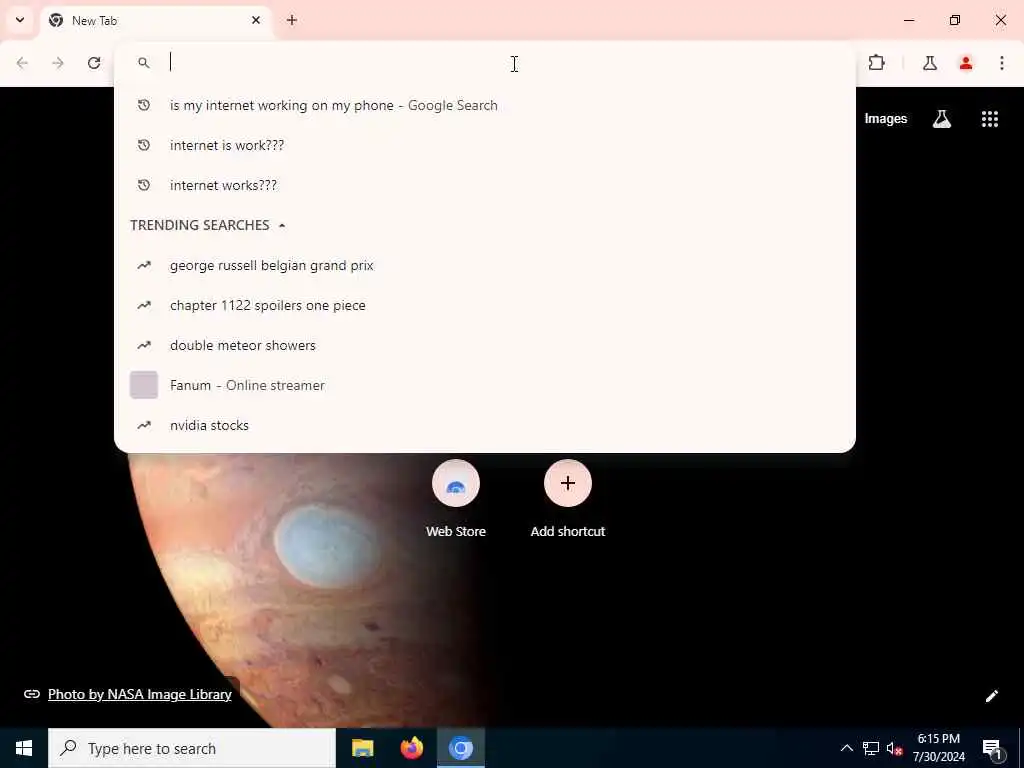Open the clock showing 6:15 PM
Viewport: 1024px width, 768px height.
(938, 748)
